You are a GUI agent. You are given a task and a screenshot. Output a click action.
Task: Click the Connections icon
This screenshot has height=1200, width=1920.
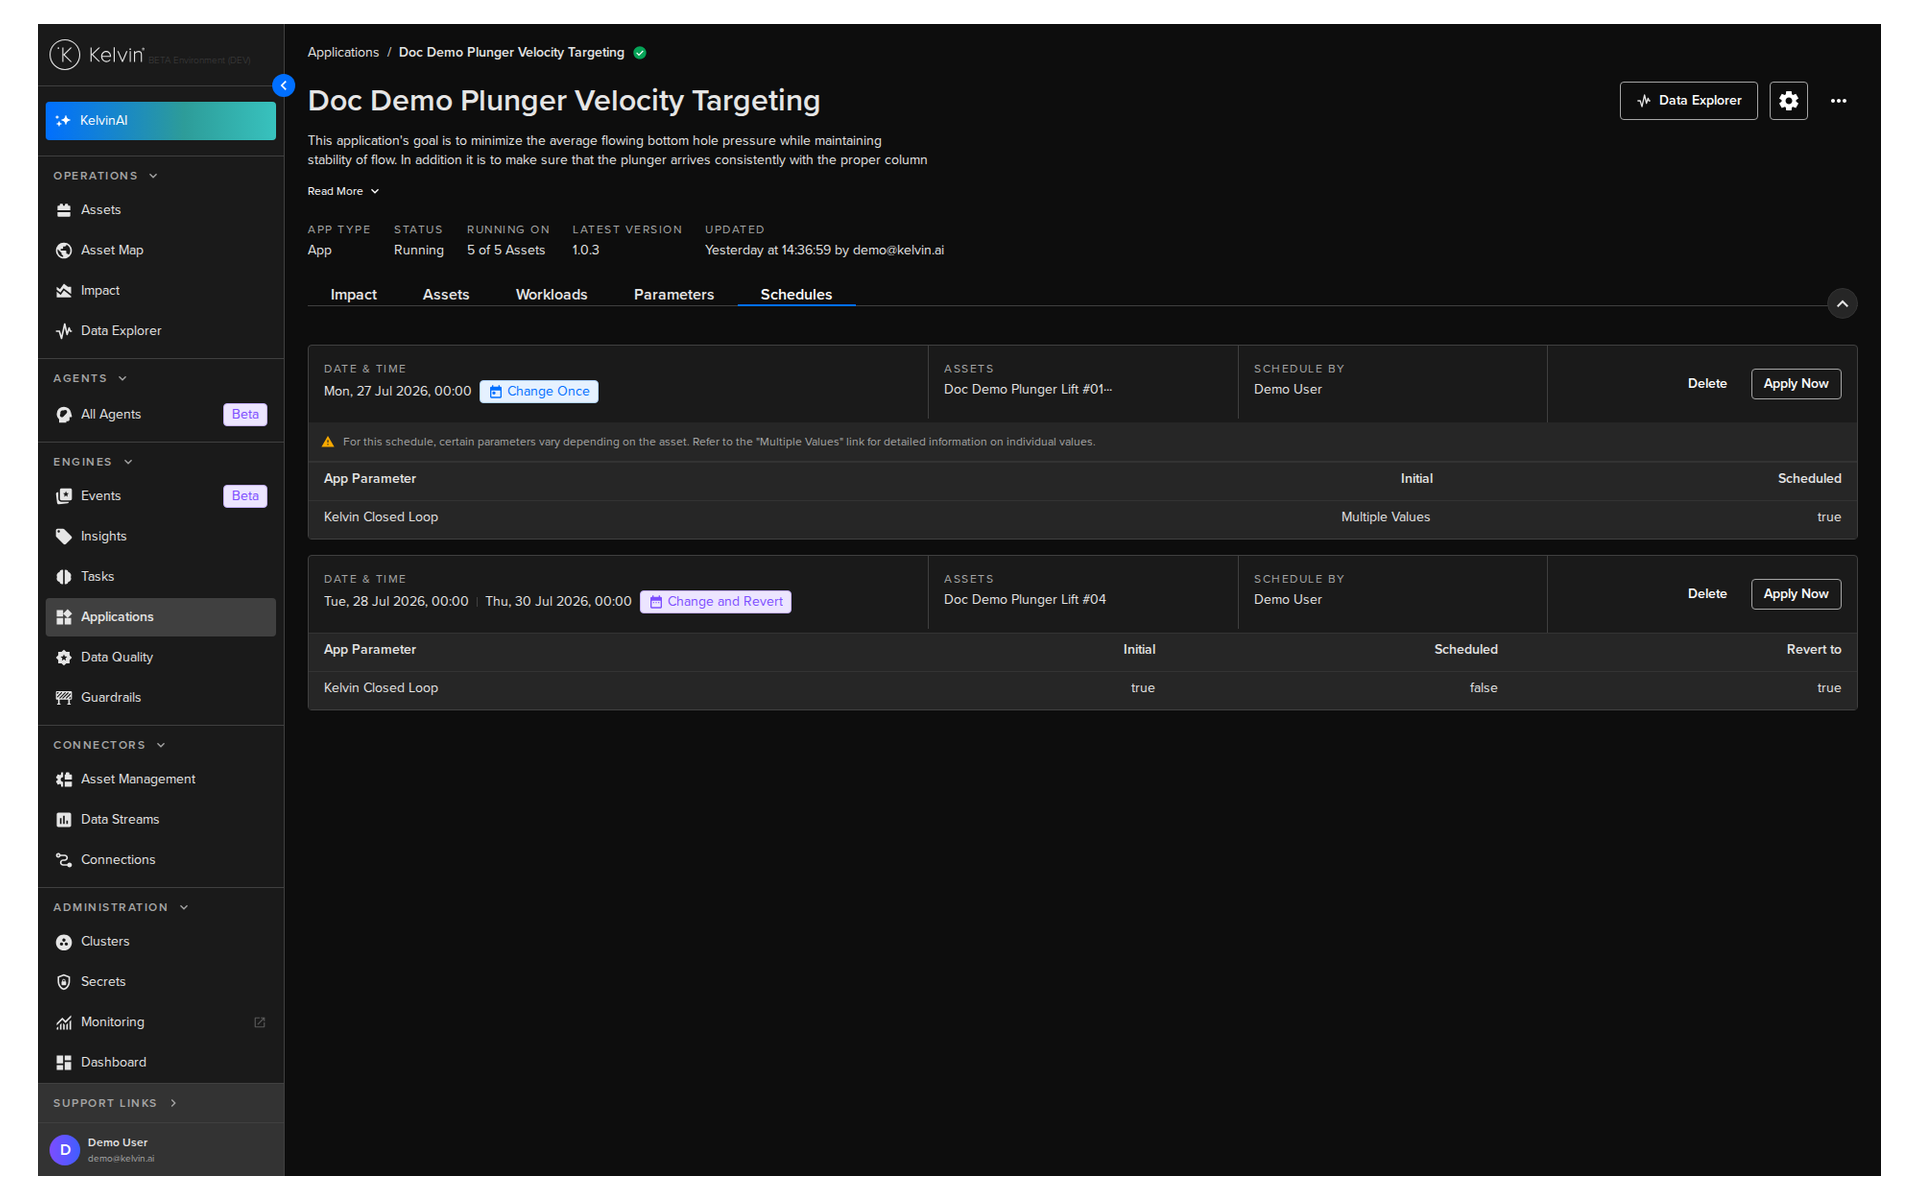pos(64,860)
